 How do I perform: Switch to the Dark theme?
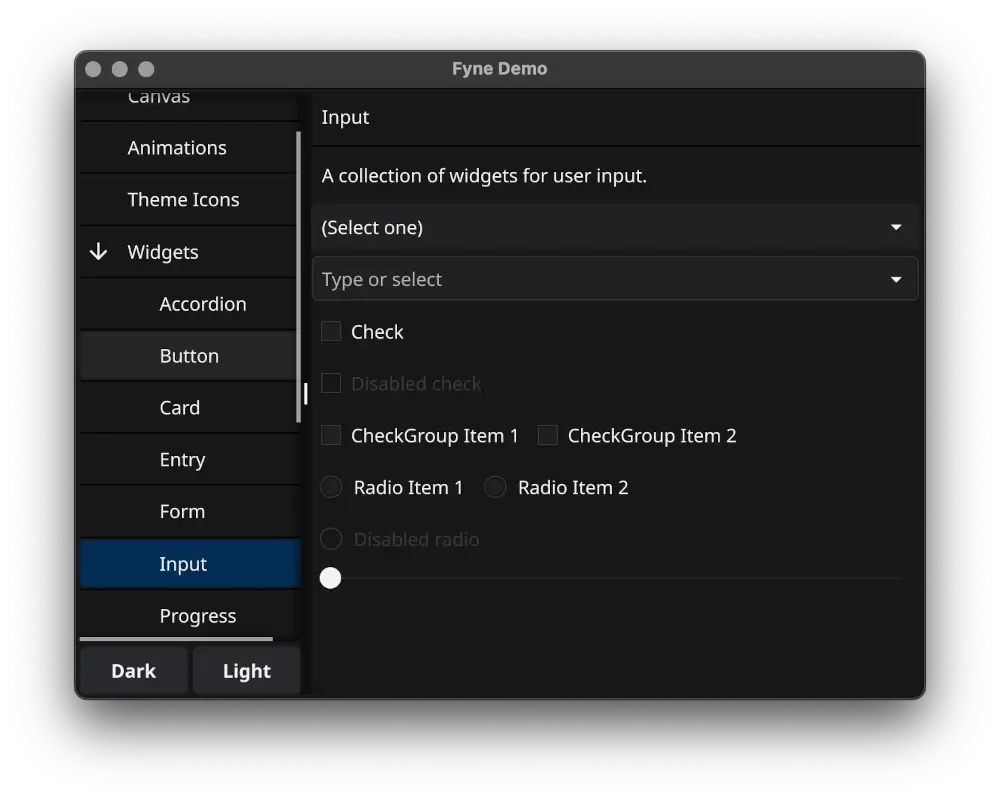pos(133,670)
